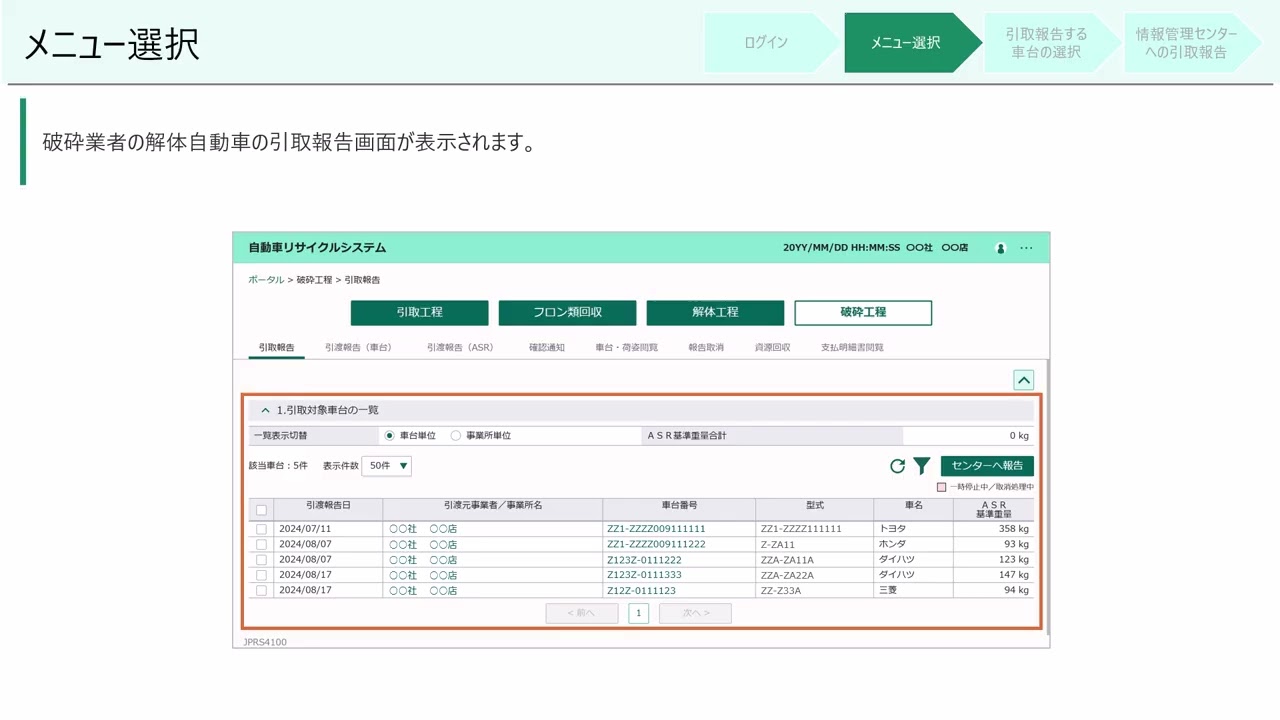Click the 358 kg ASR weight cell
The width and height of the screenshot is (1280, 720).
click(x=993, y=529)
